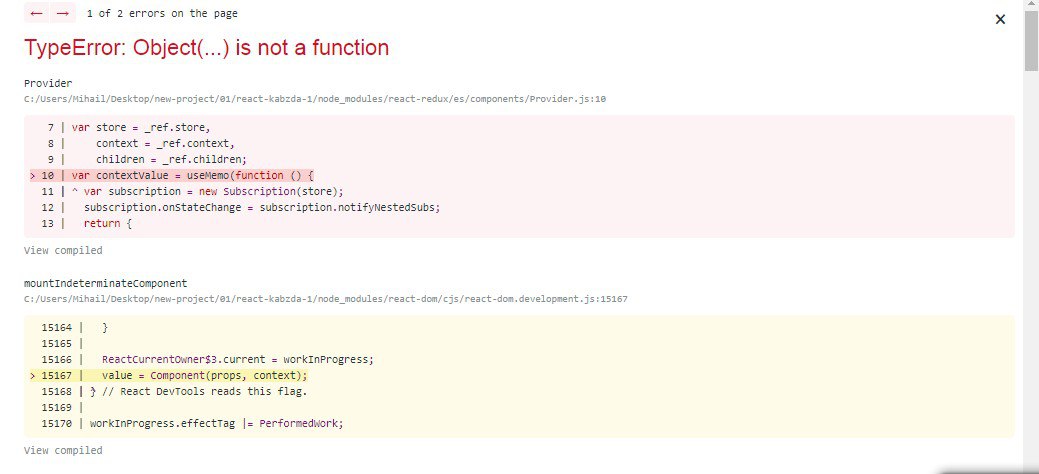Select the Provider function name
This screenshot has height=474, width=1039.
(48, 83)
